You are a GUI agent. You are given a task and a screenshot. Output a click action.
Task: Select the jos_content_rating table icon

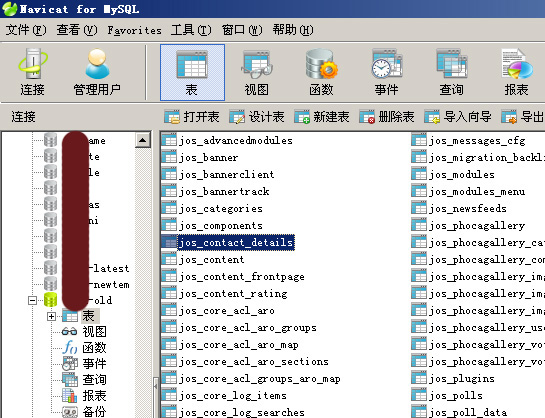tap(169, 293)
